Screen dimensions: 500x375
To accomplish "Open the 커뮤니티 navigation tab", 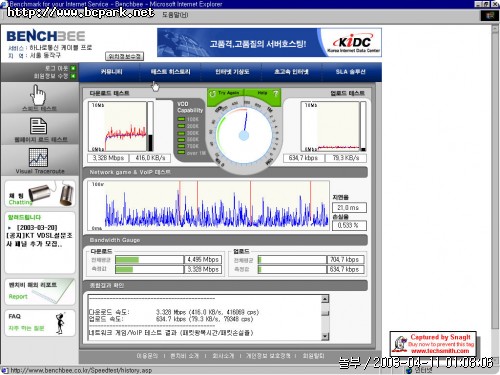I will click(111, 72).
